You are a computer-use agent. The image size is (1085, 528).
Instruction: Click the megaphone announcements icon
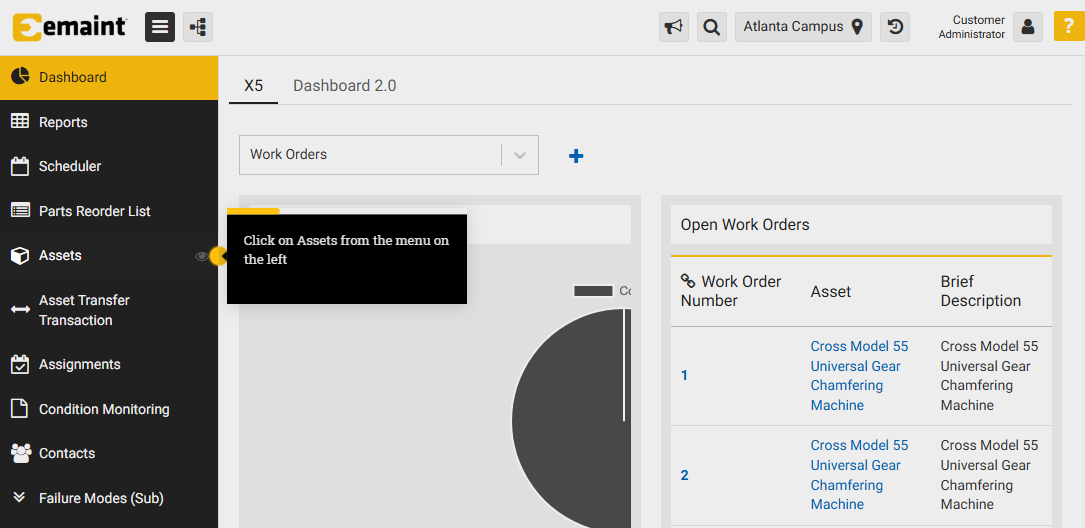click(x=674, y=27)
